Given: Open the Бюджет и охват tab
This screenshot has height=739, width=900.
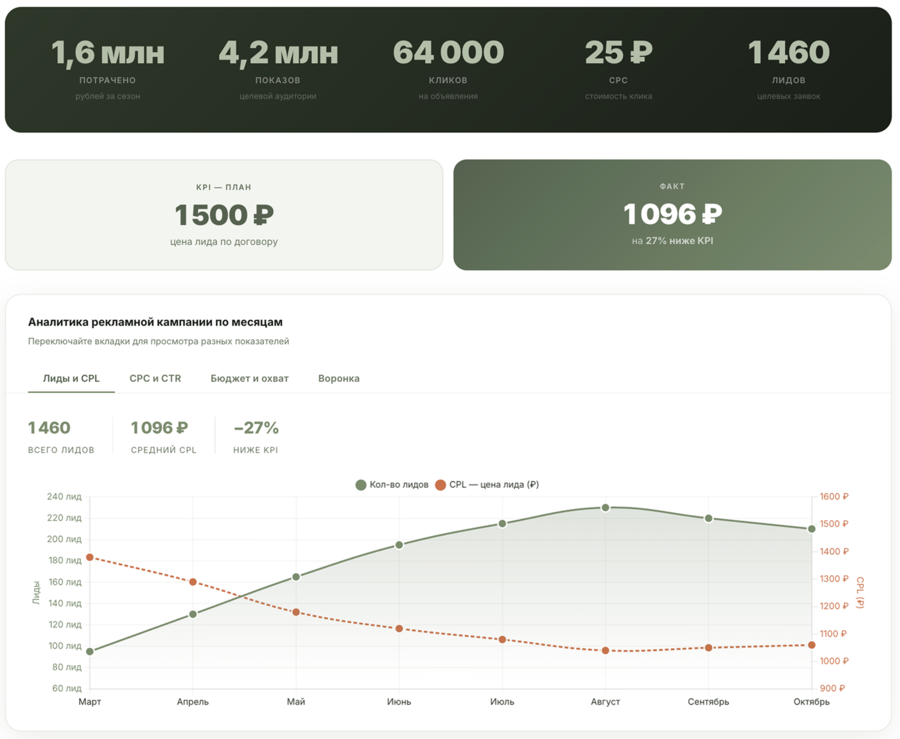Looking at the screenshot, I should point(249,379).
